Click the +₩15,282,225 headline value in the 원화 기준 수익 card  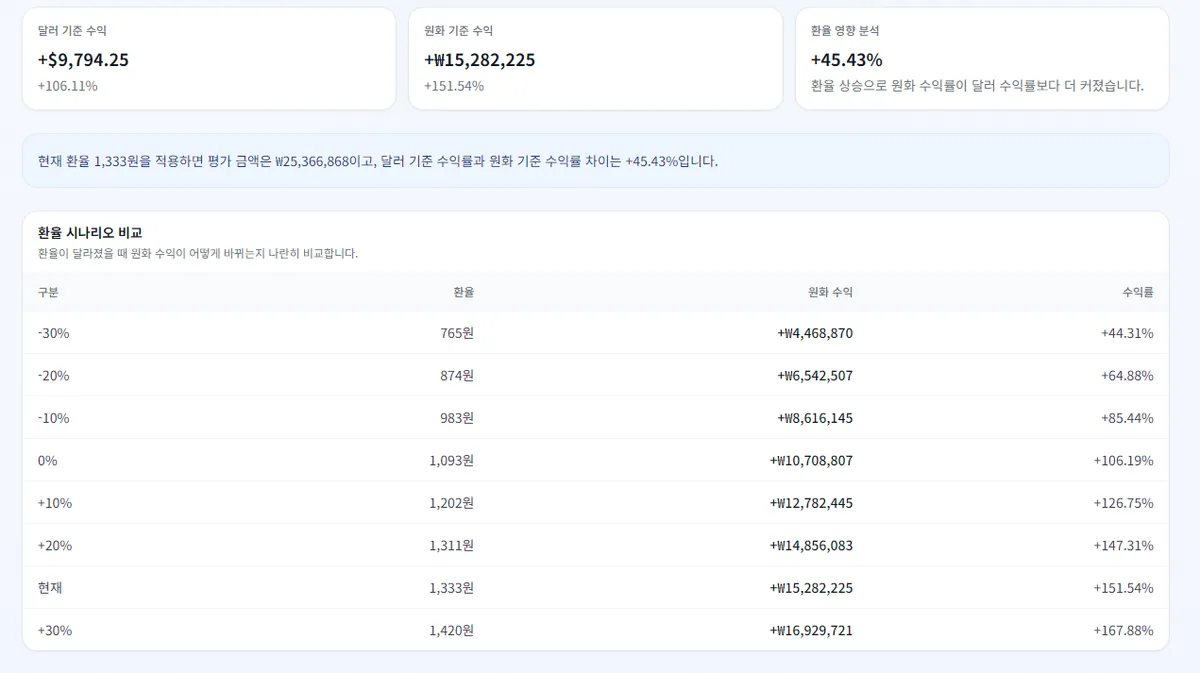[479, 60]
